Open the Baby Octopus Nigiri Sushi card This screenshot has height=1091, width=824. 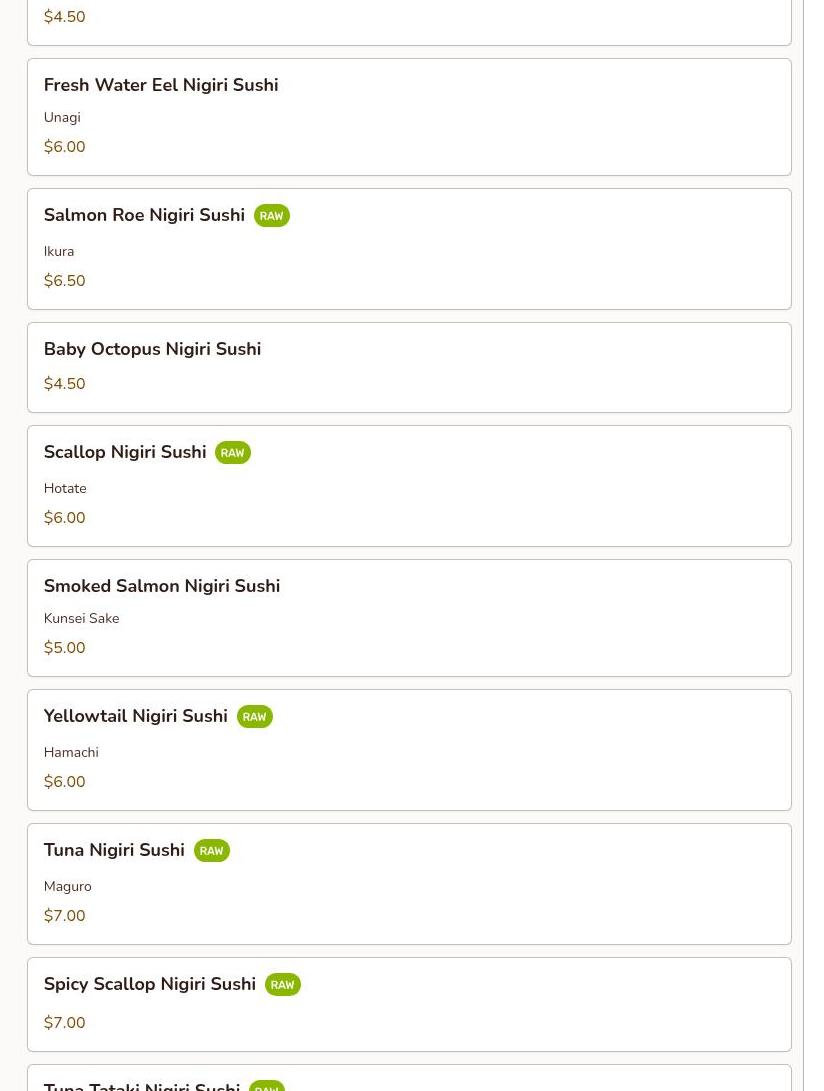tap(409, 367)
